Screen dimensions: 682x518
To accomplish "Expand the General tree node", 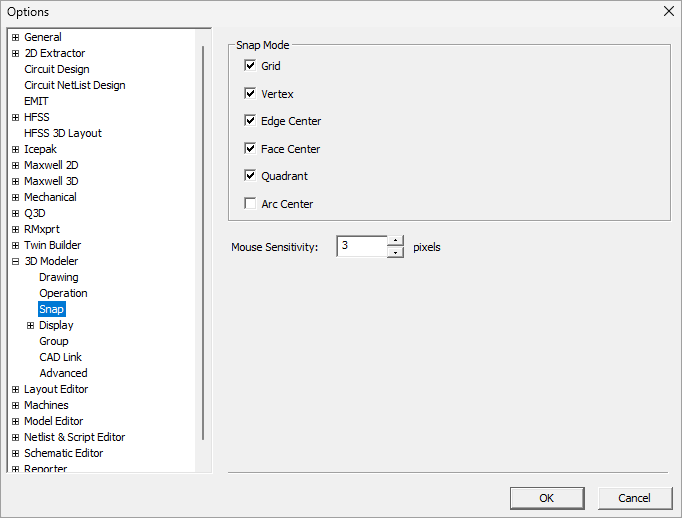I will coord(16,37).
